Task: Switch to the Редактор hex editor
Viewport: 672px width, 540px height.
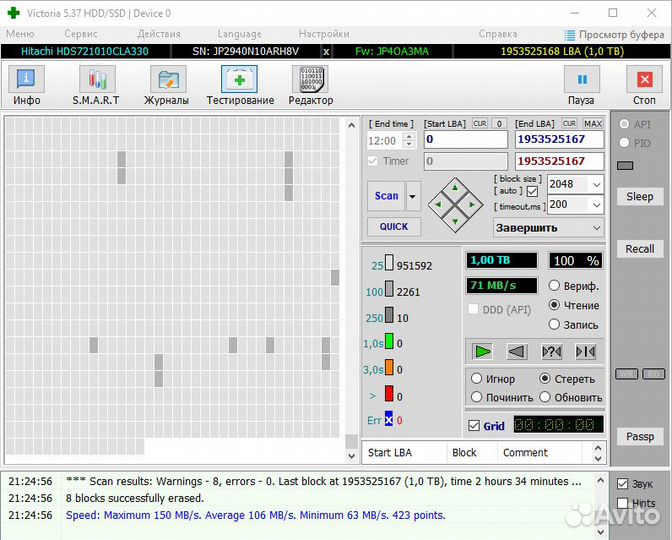Action: [x=310, y=85]
